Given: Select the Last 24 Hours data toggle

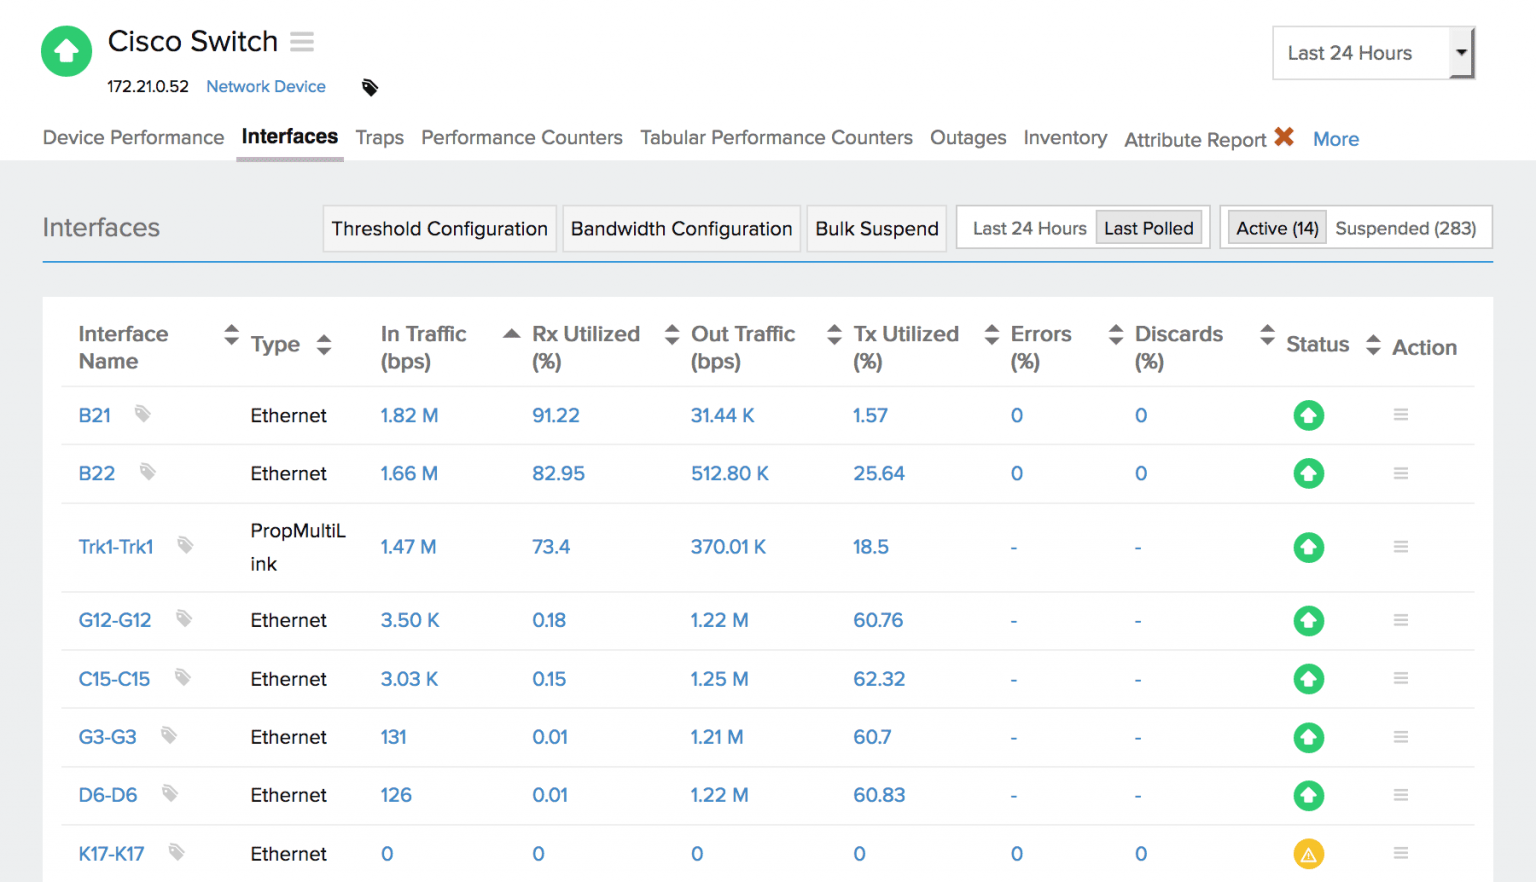Looking at the screenshot, I should coord(1027,227).
